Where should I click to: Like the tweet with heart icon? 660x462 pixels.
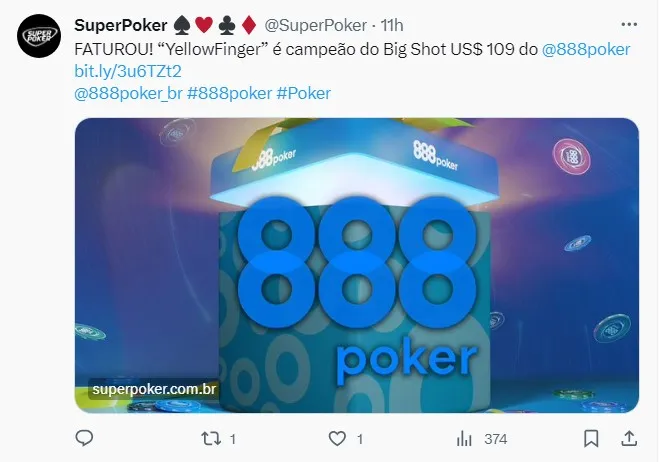point(337,439)
